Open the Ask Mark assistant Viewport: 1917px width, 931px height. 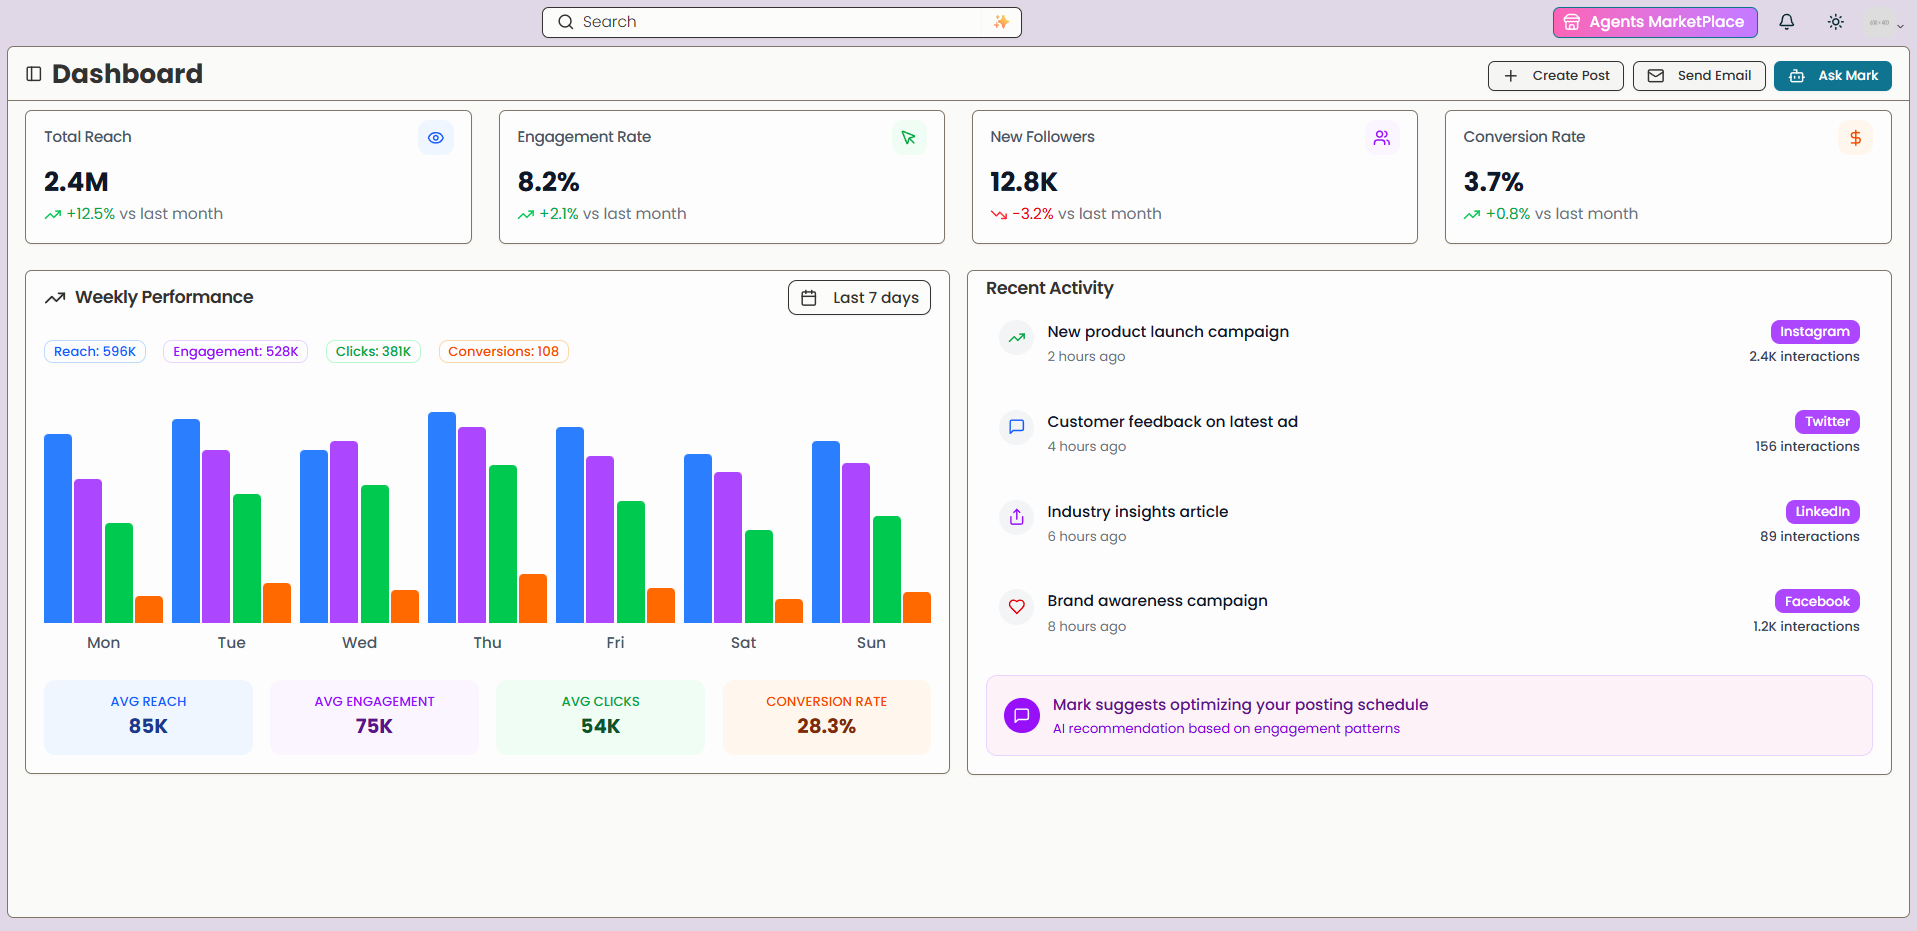click(1832, 76)
